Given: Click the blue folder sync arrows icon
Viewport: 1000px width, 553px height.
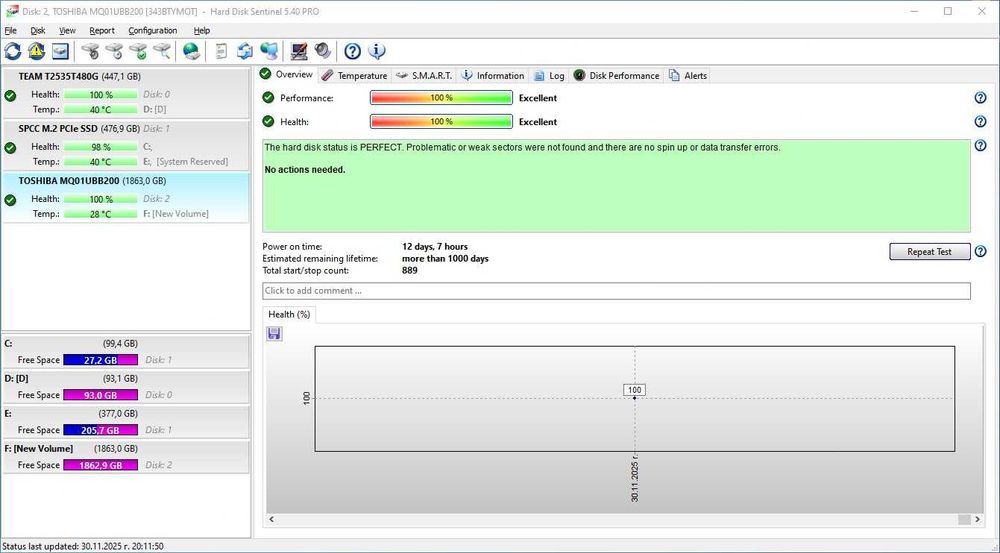Looking at the screenshot, I should 245,51.
